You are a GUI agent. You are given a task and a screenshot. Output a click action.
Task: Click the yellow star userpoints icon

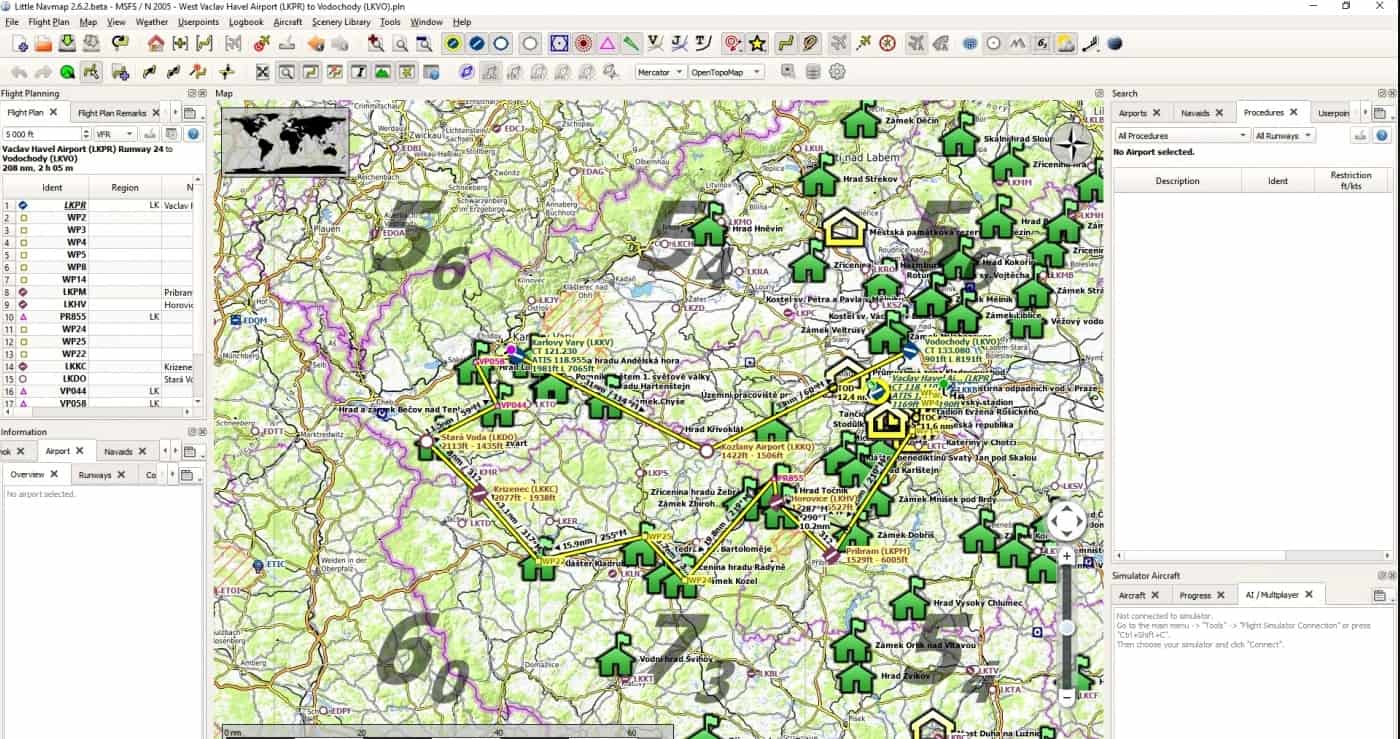pyautogui.click(x=757, y=43)
